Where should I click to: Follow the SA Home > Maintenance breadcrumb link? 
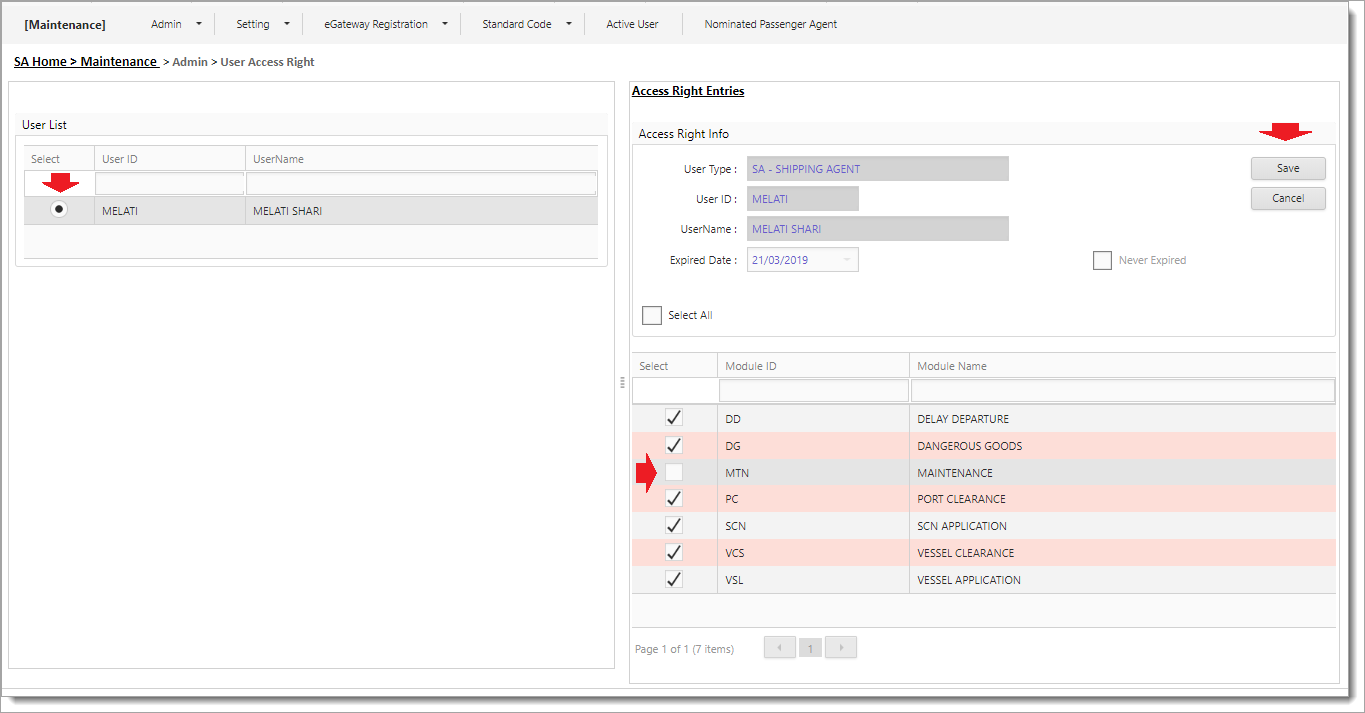(85, 62)
